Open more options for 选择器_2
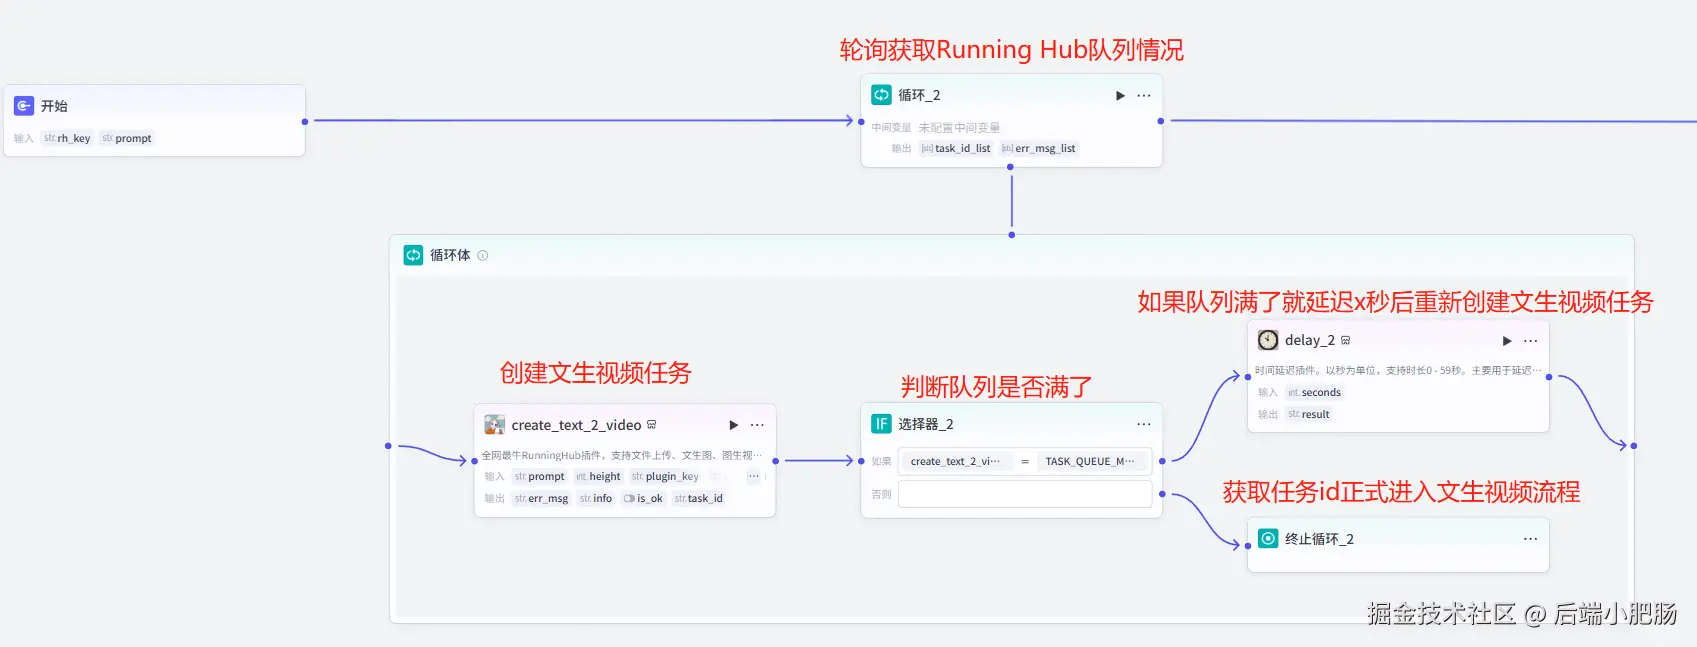The image size is (1697, 647). coord(1144,424)
